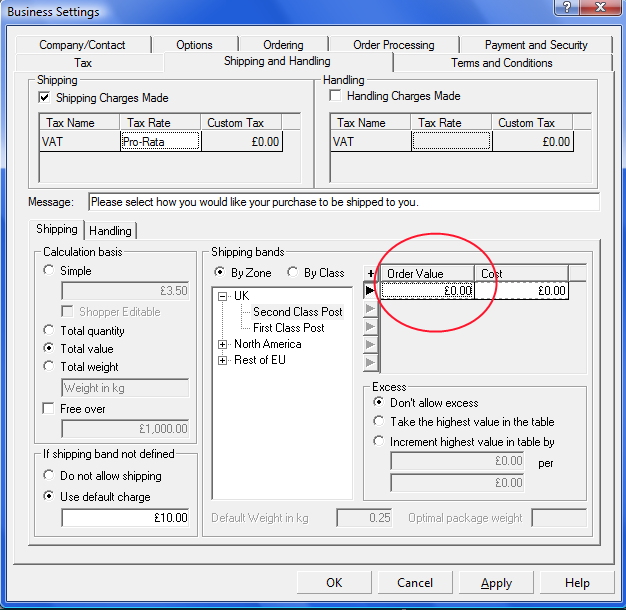Click the shipping Message text field
Image resolution: width=626 pixels, height=610 pixels.
pos(343,202)
